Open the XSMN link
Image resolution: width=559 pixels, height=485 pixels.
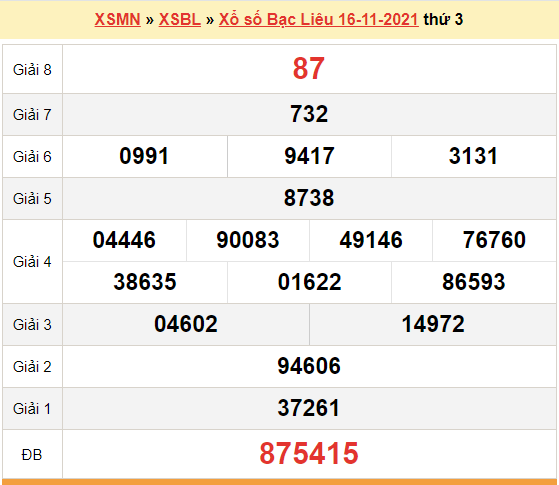coord(118,19)
